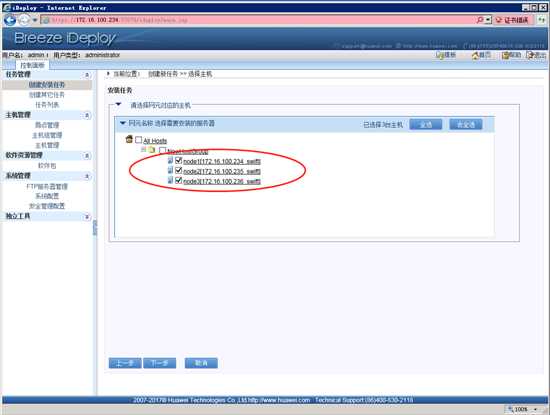
Task: Open the 控制面板 tab
Action: [x=32, y=65]
